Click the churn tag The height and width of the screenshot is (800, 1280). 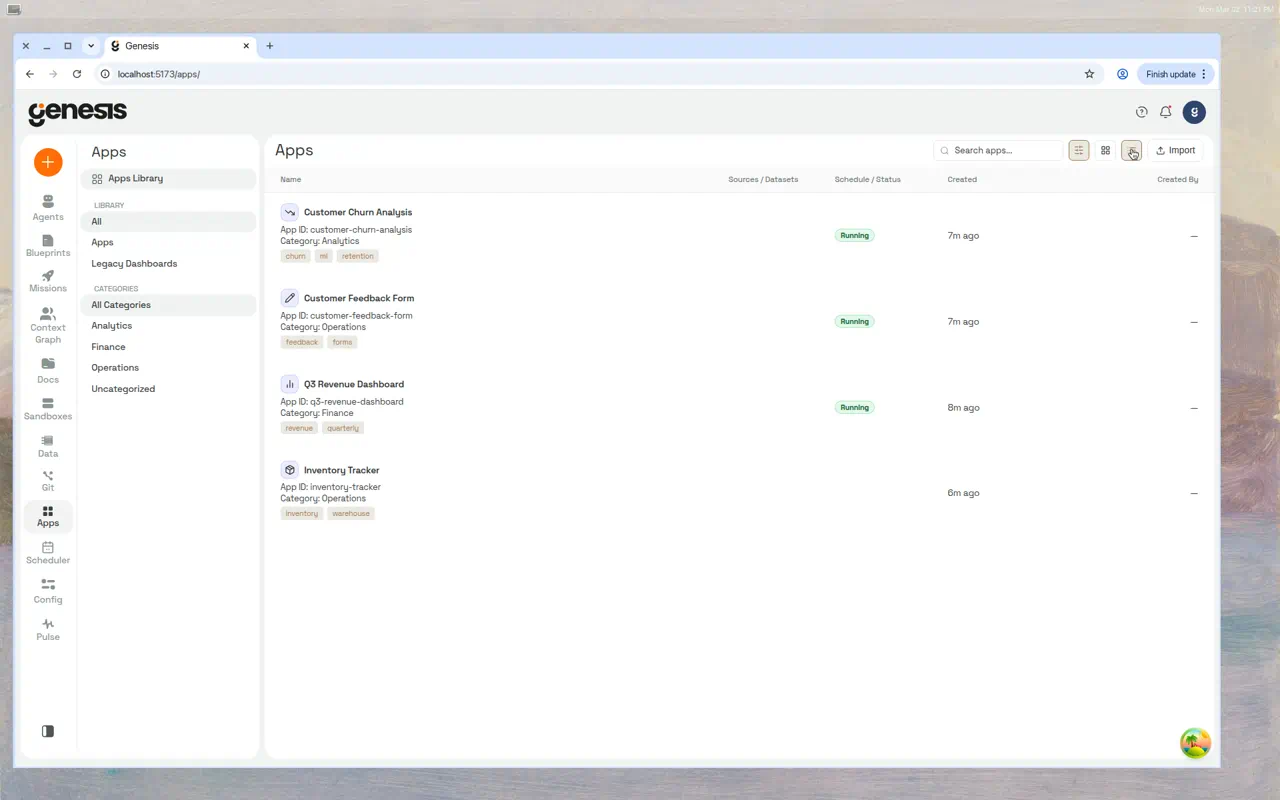click(296, 256)
